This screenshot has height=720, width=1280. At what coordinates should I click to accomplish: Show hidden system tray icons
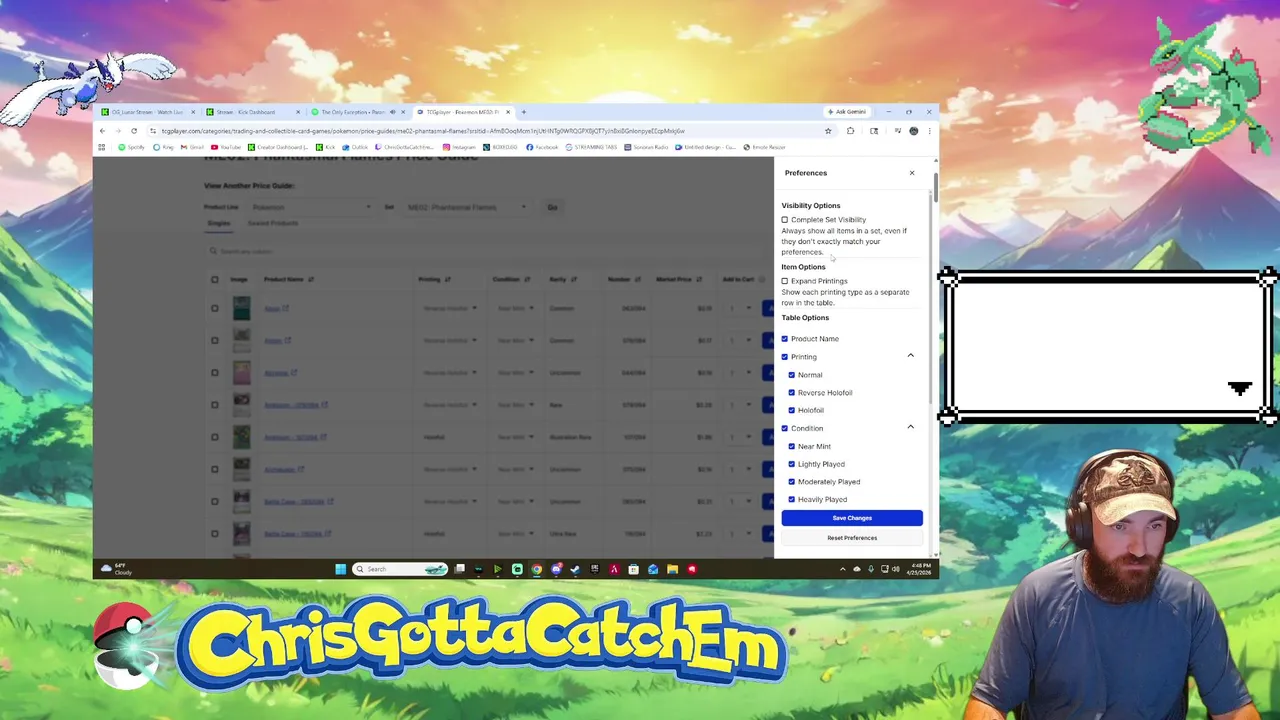pyautogui.click(x=842, y=569)
